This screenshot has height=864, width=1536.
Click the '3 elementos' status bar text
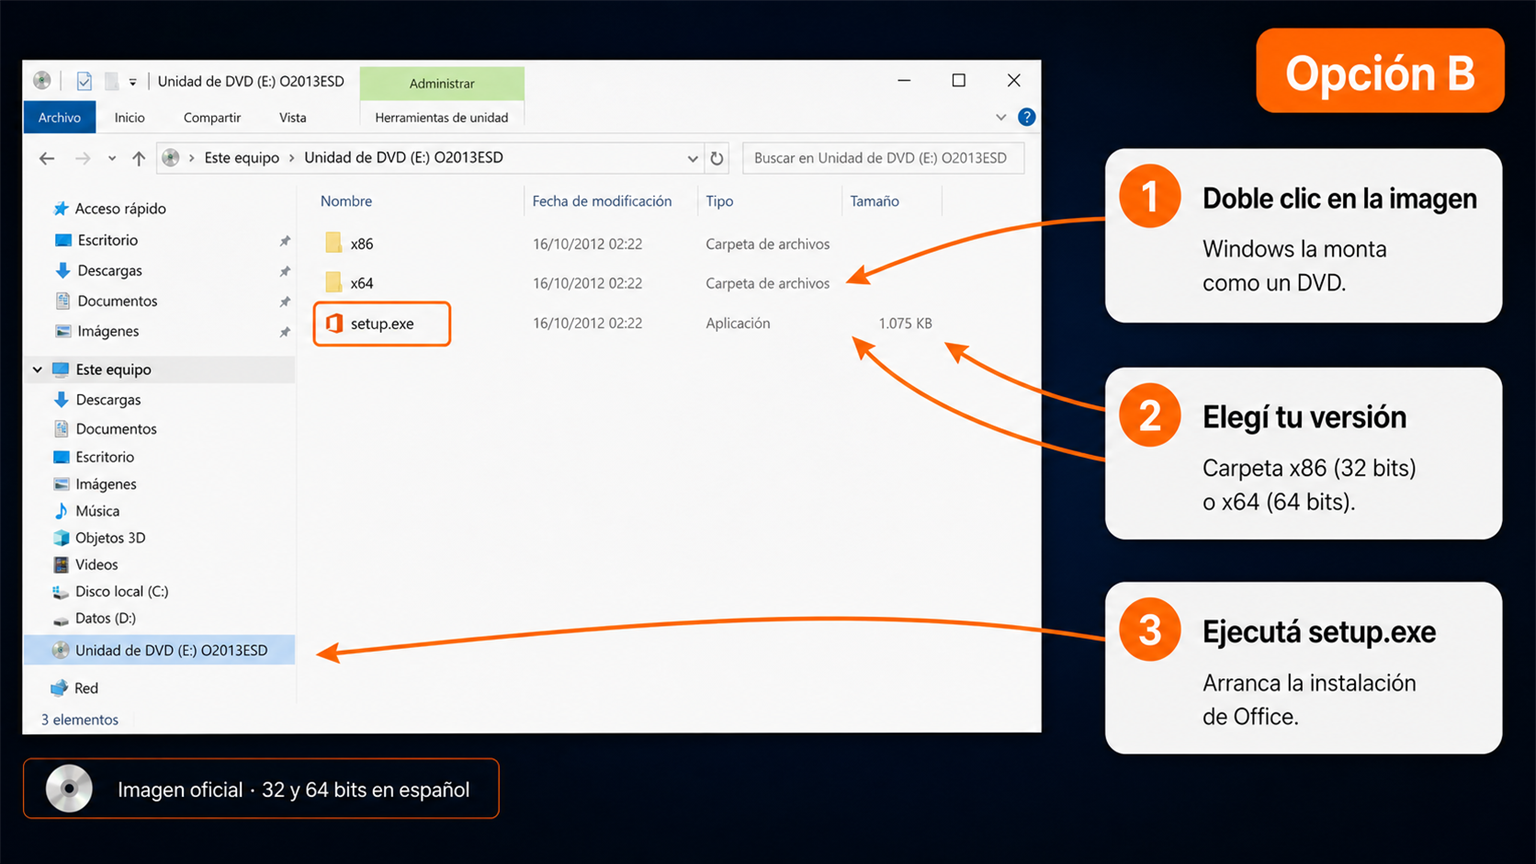click(x=79, y=719)
